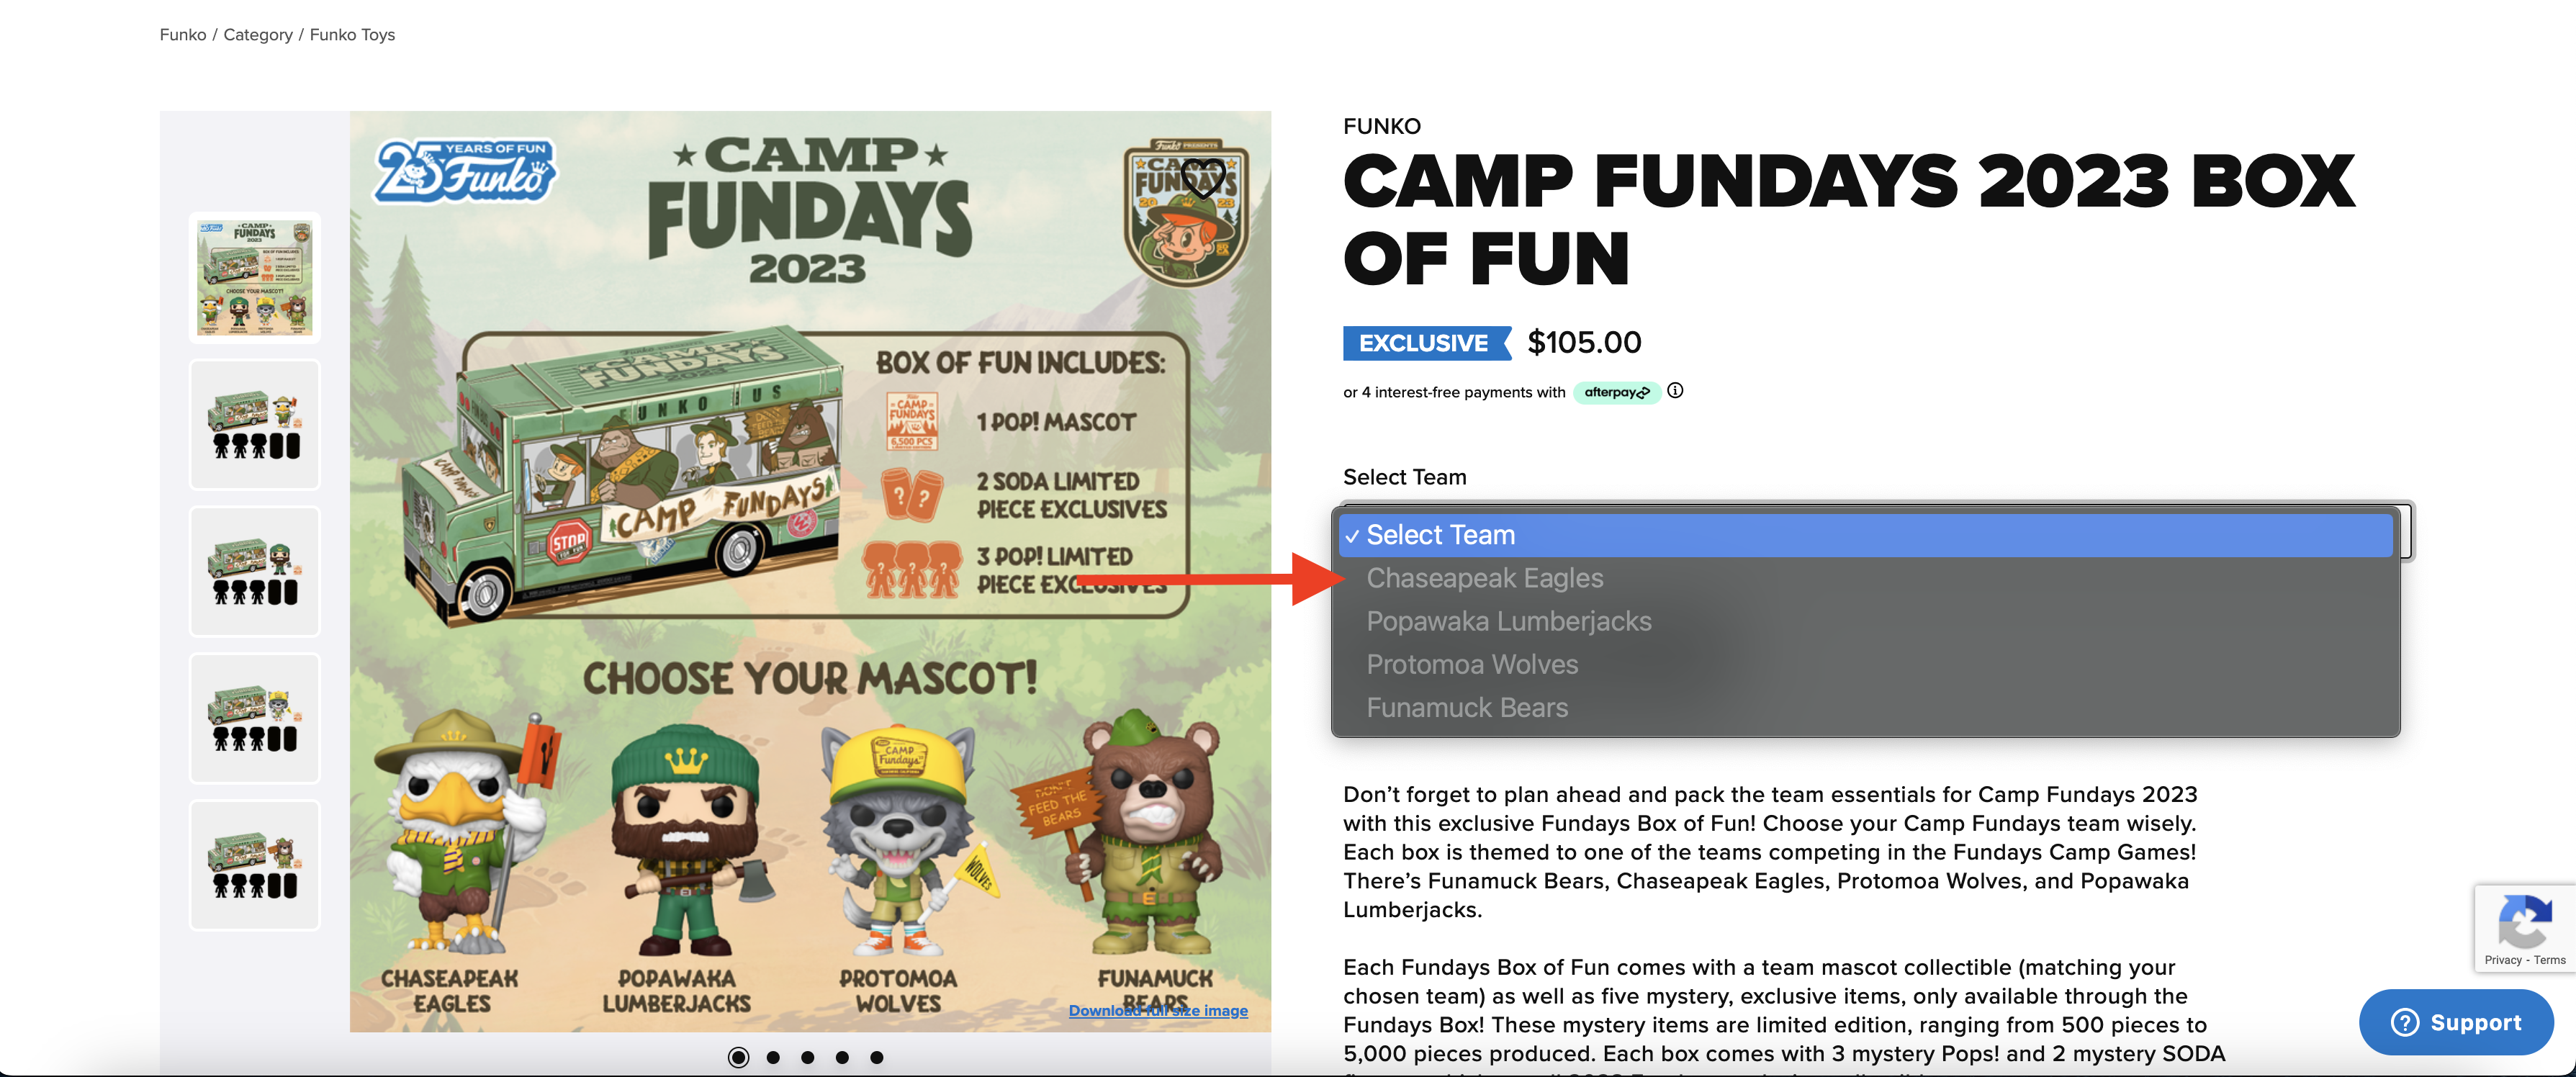This screenshot has height=1077, width=2576.
Task: Open the Afterpay info icon
Action: [x=1675, y=391]
